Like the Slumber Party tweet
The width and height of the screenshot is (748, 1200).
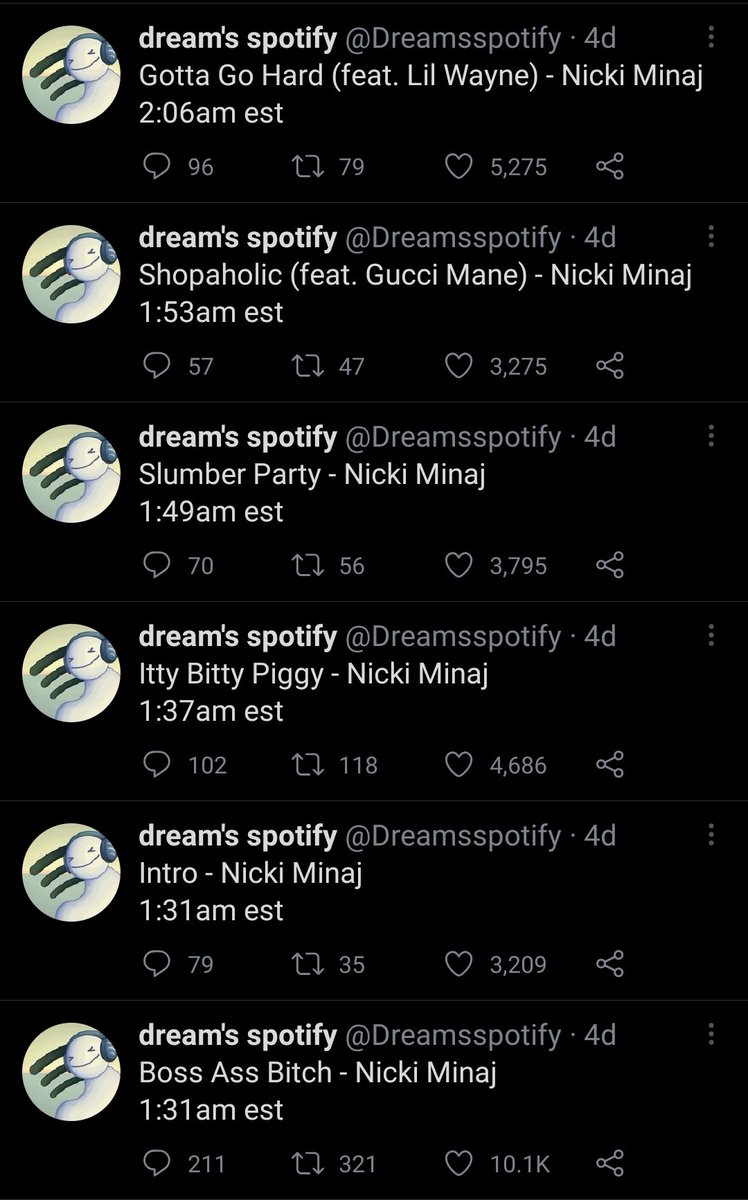click(458, 566)
